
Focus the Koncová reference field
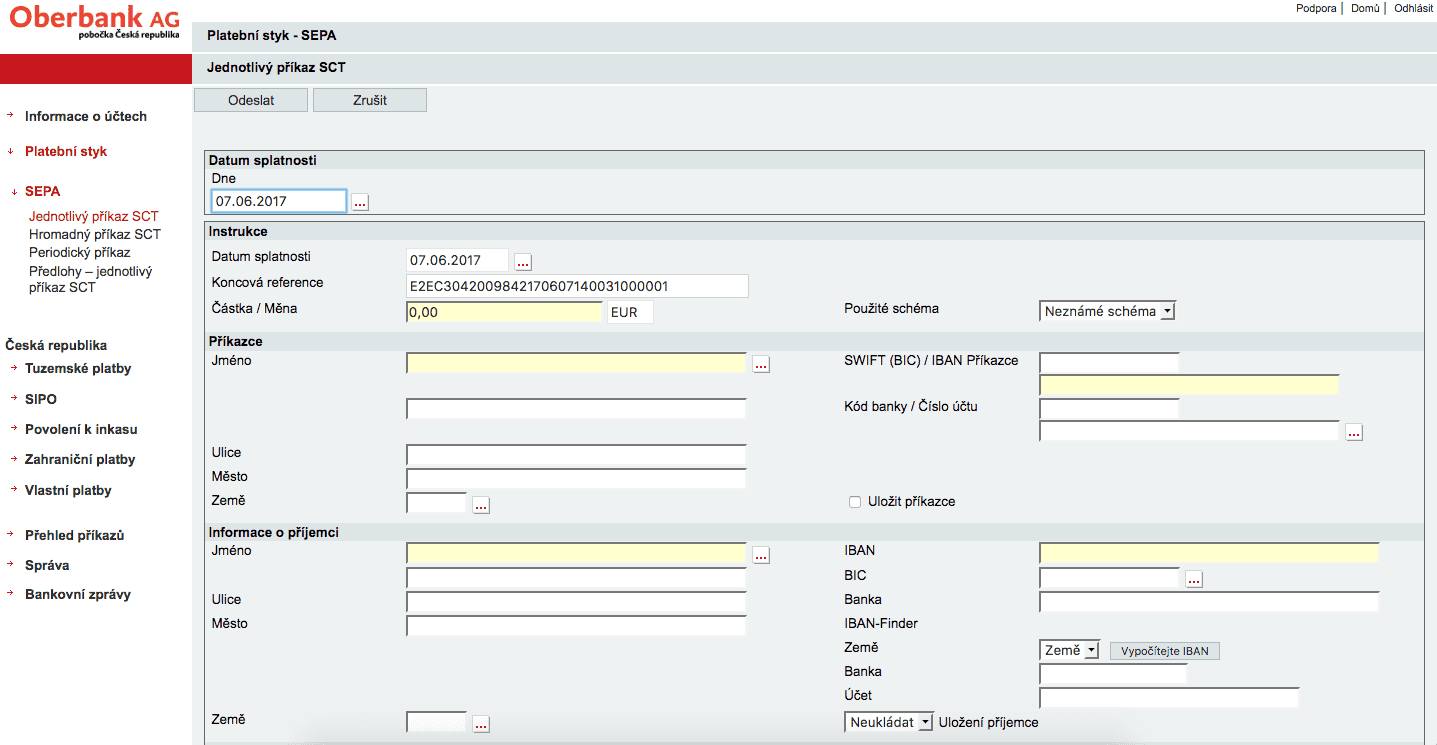pos(578,286)
